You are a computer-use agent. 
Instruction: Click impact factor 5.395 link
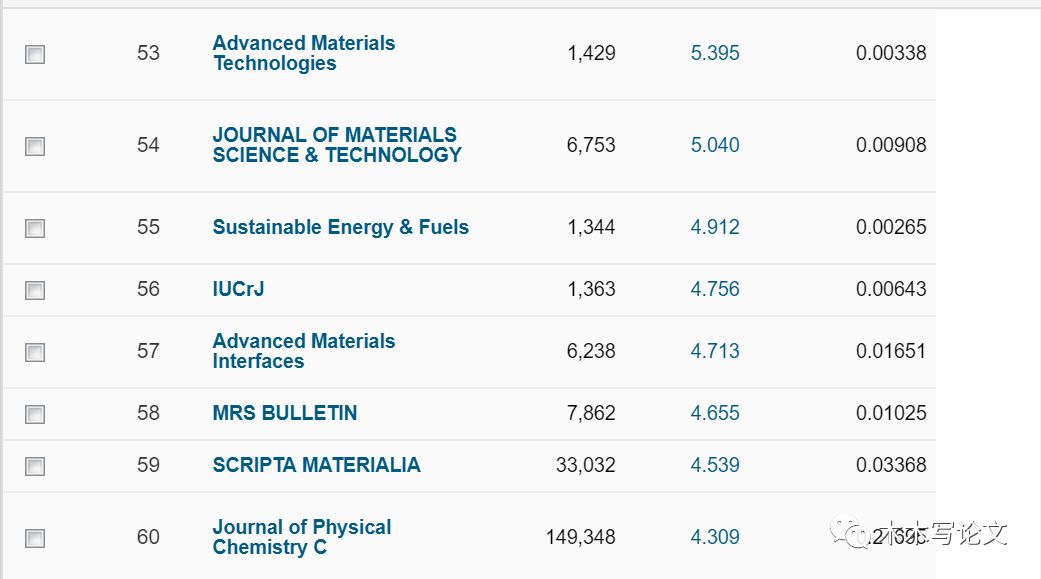click(715, 53)
